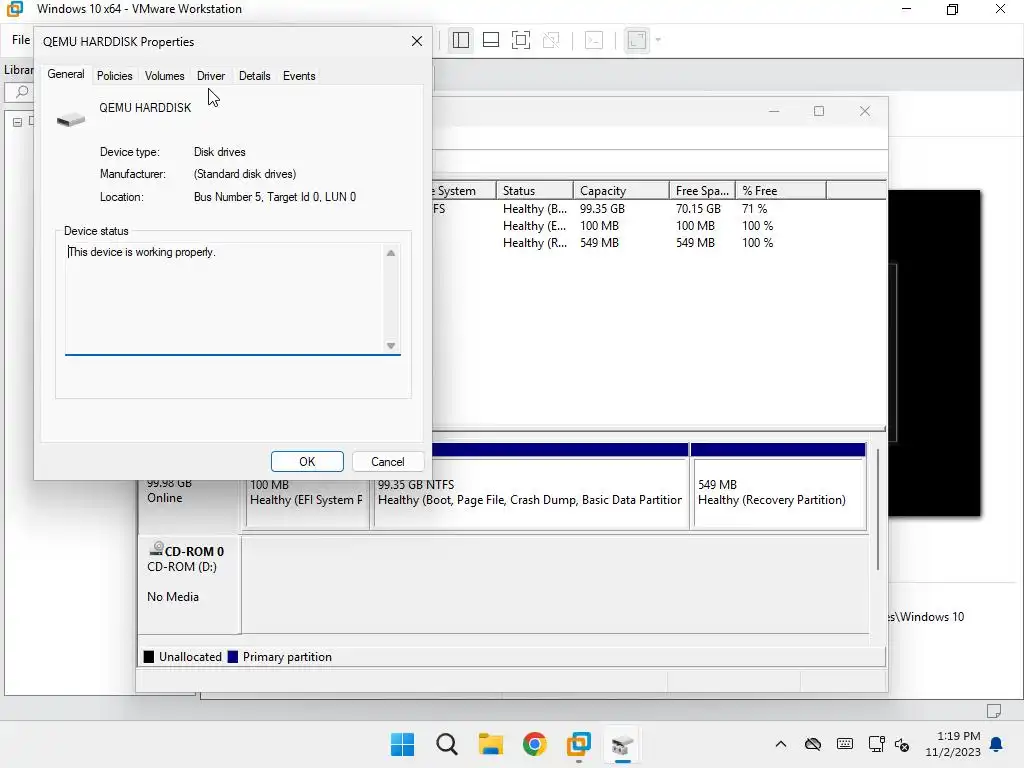The width and height of the screenshot is (1024, 768).
Task: Restore down the VMware Workstation window
Action: 952,9
